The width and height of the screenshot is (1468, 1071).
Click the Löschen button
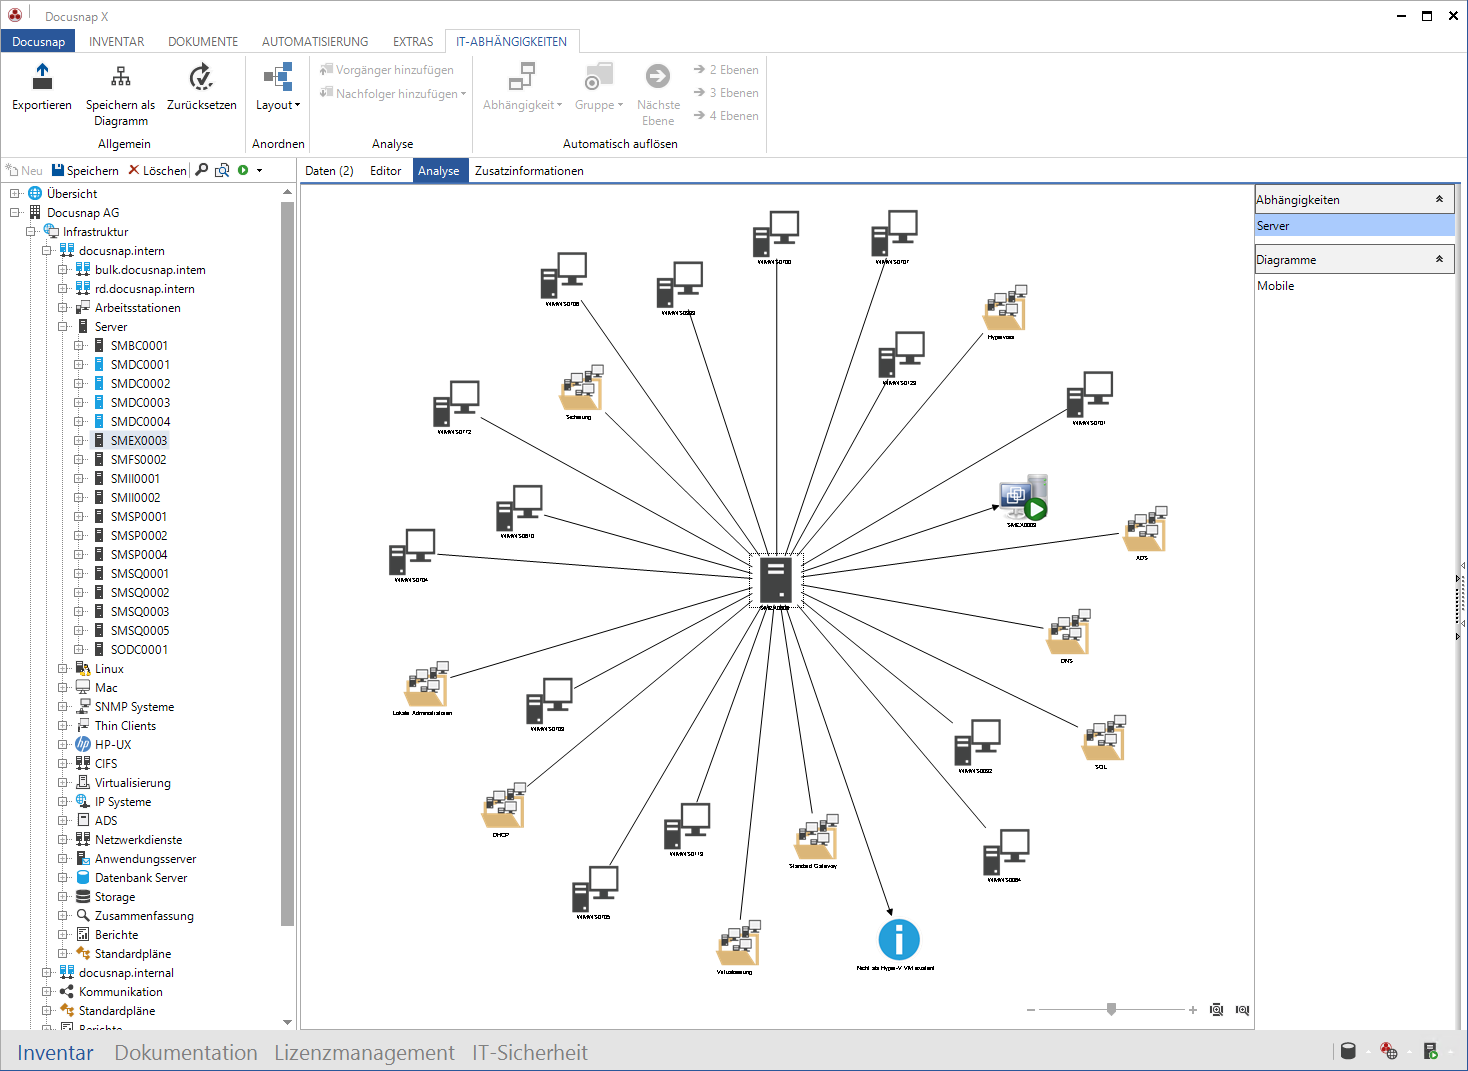tap(157, 171)
